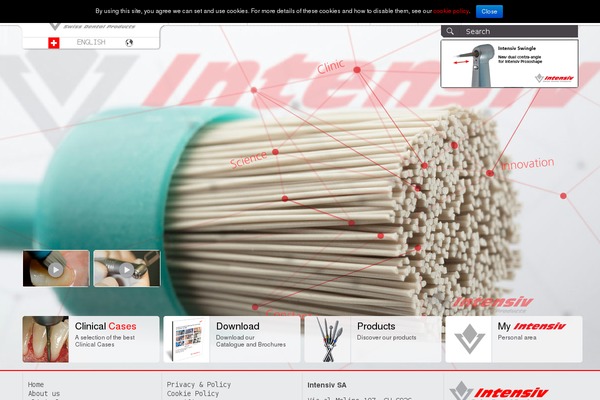The image size is (600, 400).
Task: Open the cookie policy link in the banner
Action: pyautogui.click(x=450, y=10)
